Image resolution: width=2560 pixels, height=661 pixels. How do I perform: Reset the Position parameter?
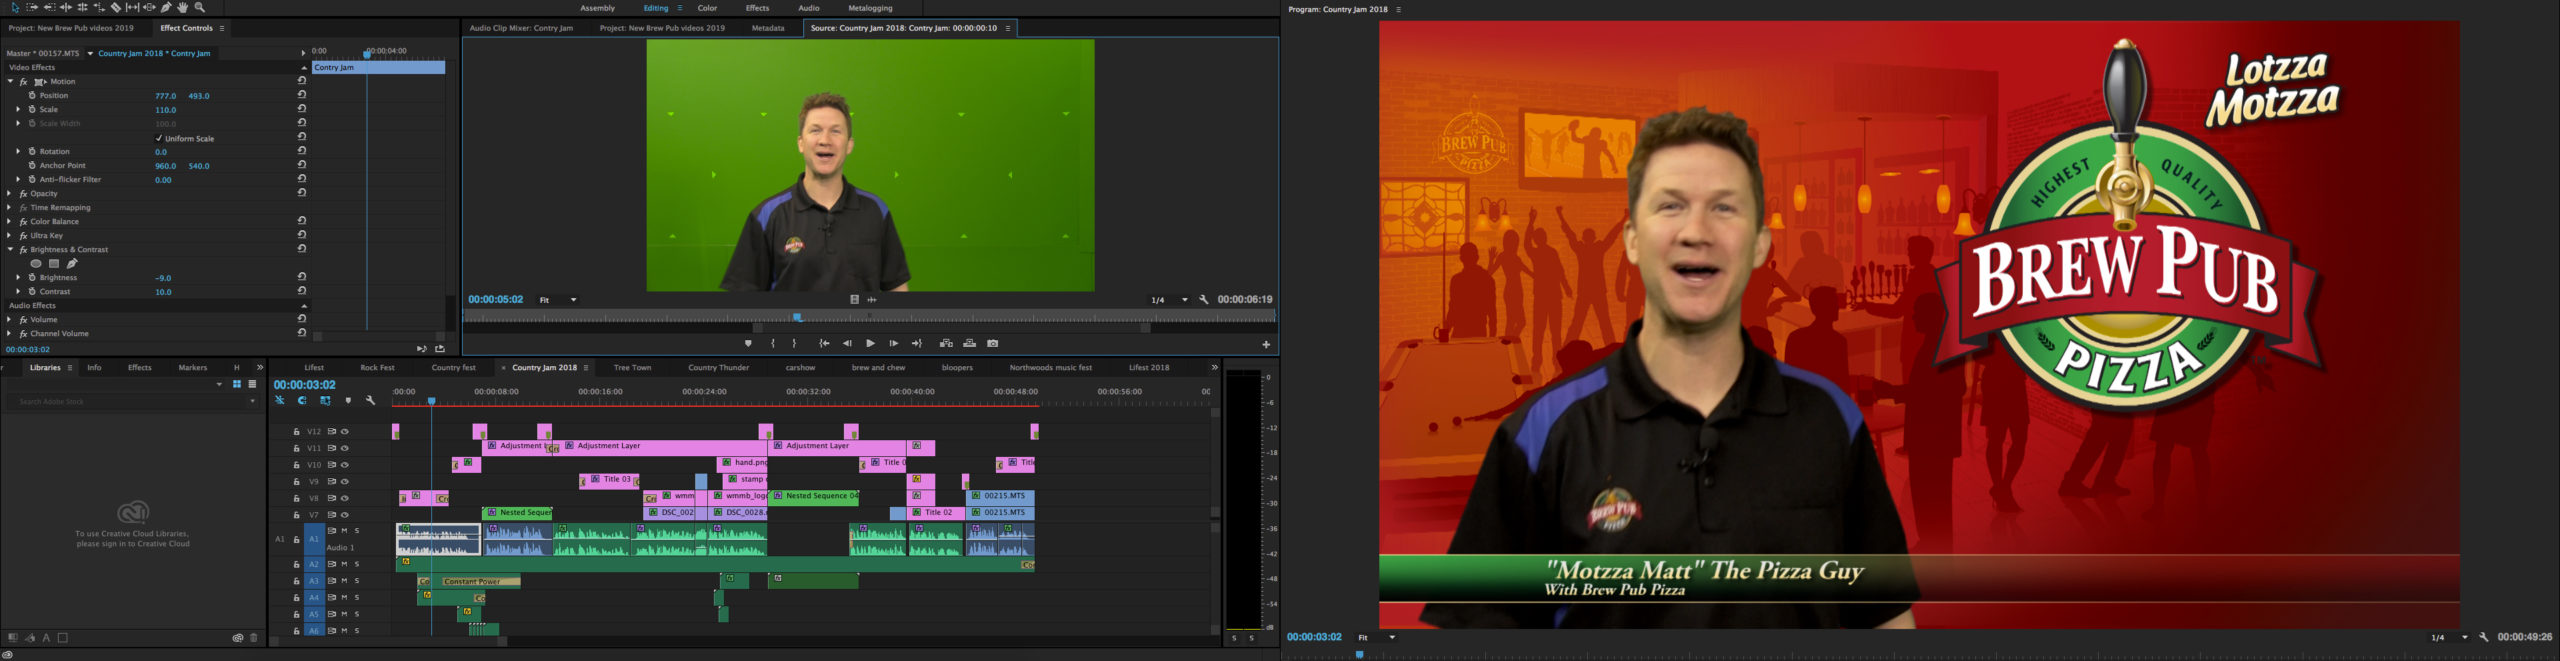301,95
